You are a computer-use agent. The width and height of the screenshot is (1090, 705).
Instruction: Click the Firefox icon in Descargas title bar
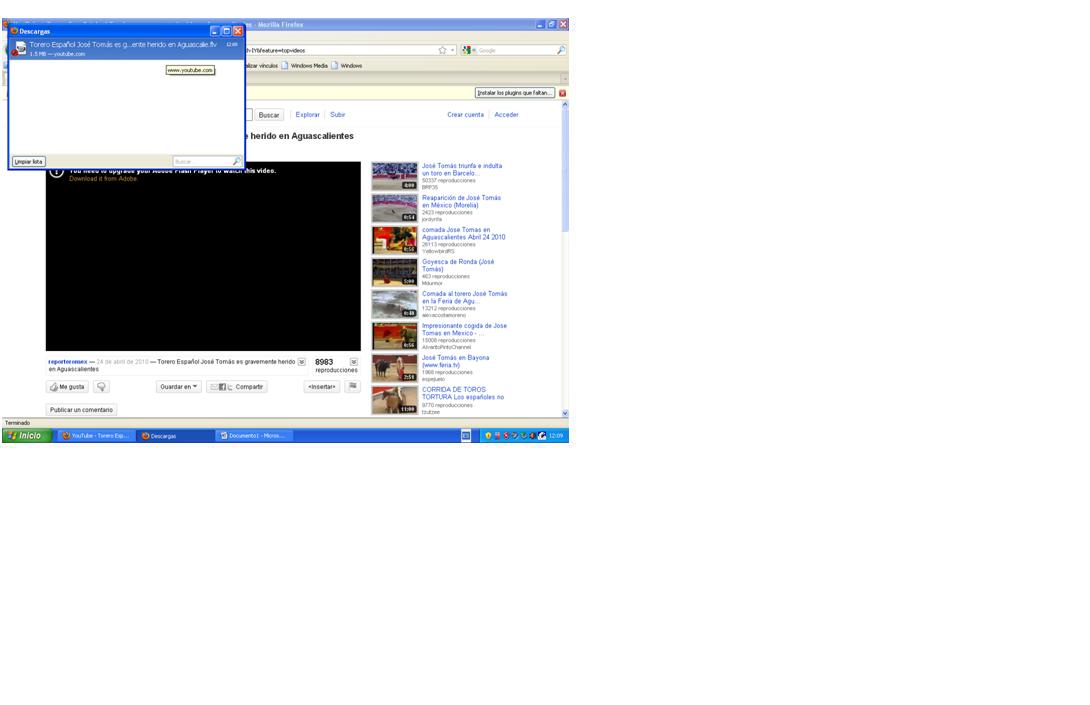tap(14, 31)
